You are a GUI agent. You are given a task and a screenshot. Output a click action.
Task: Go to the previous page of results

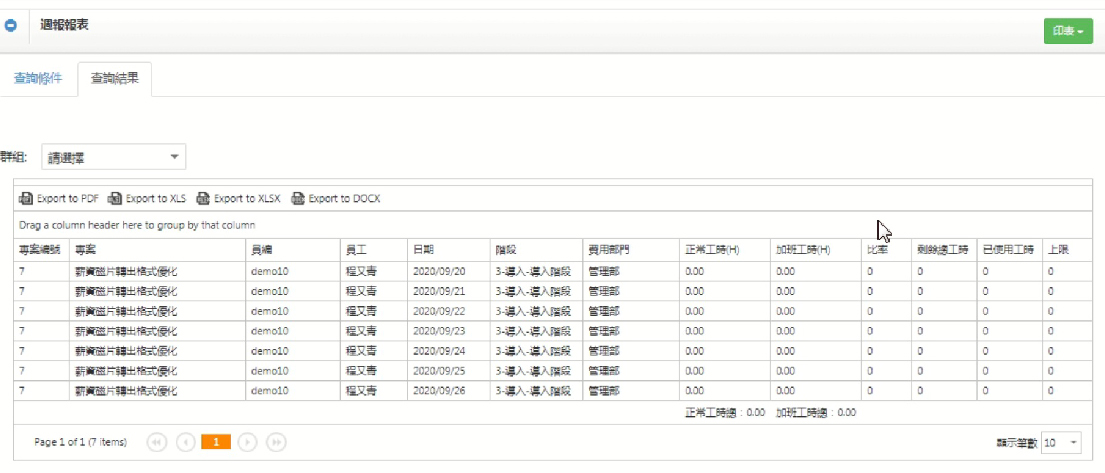tap(185, 442)
